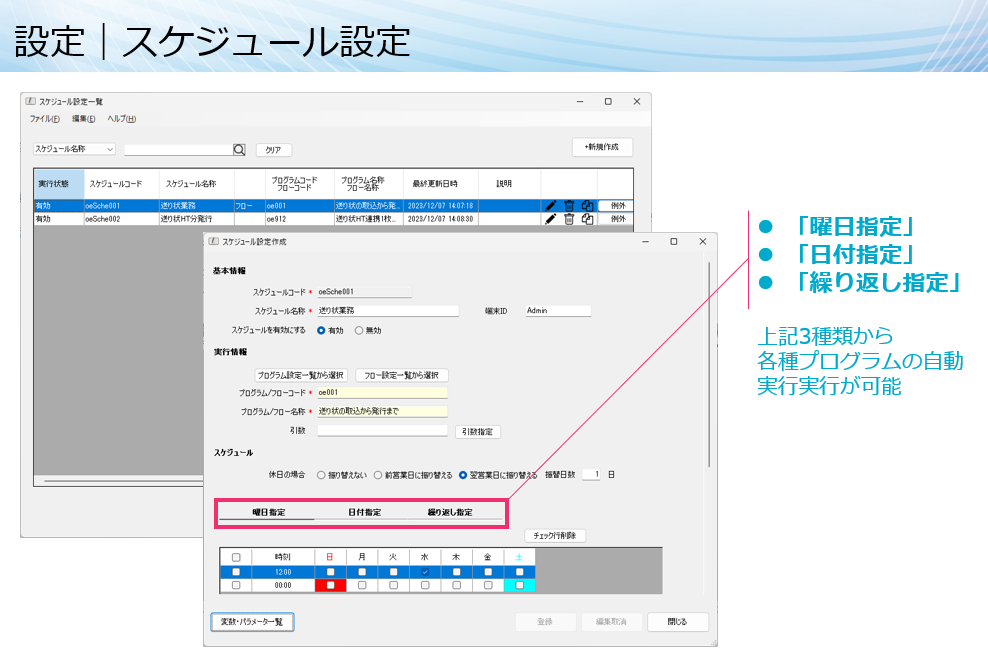Check the 土 checkbox in the 00:00 row

(520, 586)
